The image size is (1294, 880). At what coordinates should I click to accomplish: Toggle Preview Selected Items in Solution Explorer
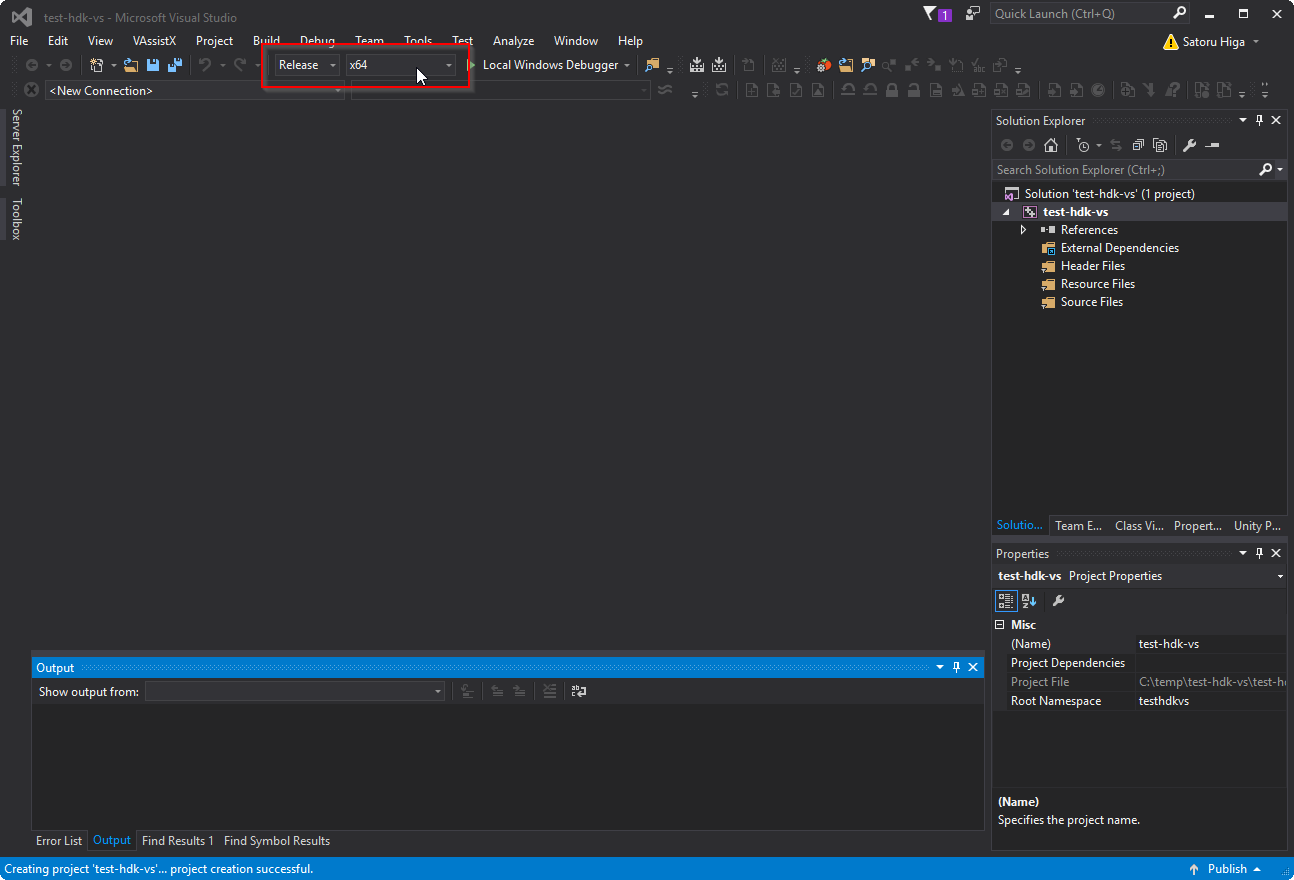[1160, 145]
